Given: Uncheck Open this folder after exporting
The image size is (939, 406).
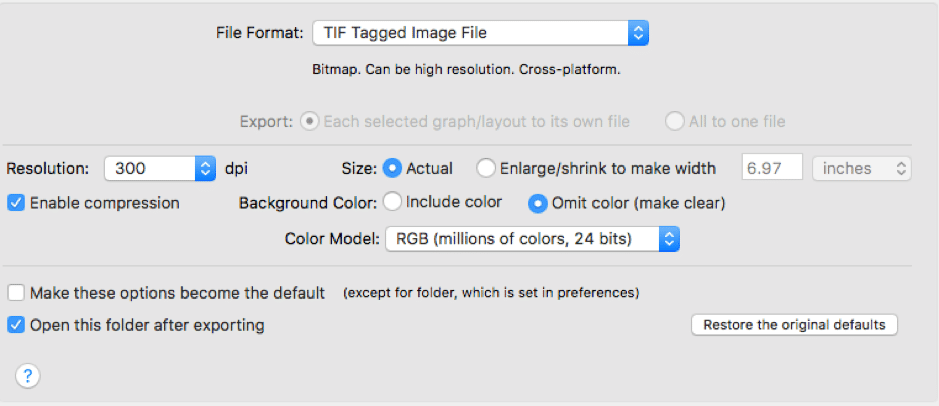Looking at the screenshot, I should click(16, 325).
